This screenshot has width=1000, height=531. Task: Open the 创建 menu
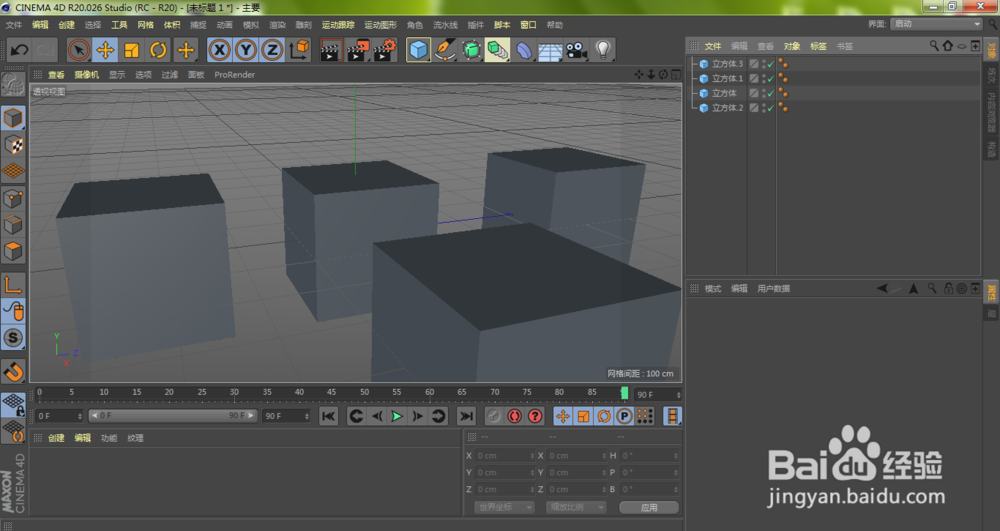[66, 25]
